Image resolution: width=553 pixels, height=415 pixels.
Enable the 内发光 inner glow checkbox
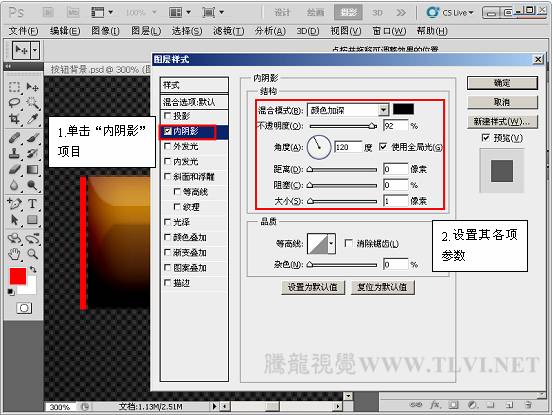(x=168, y=161)
